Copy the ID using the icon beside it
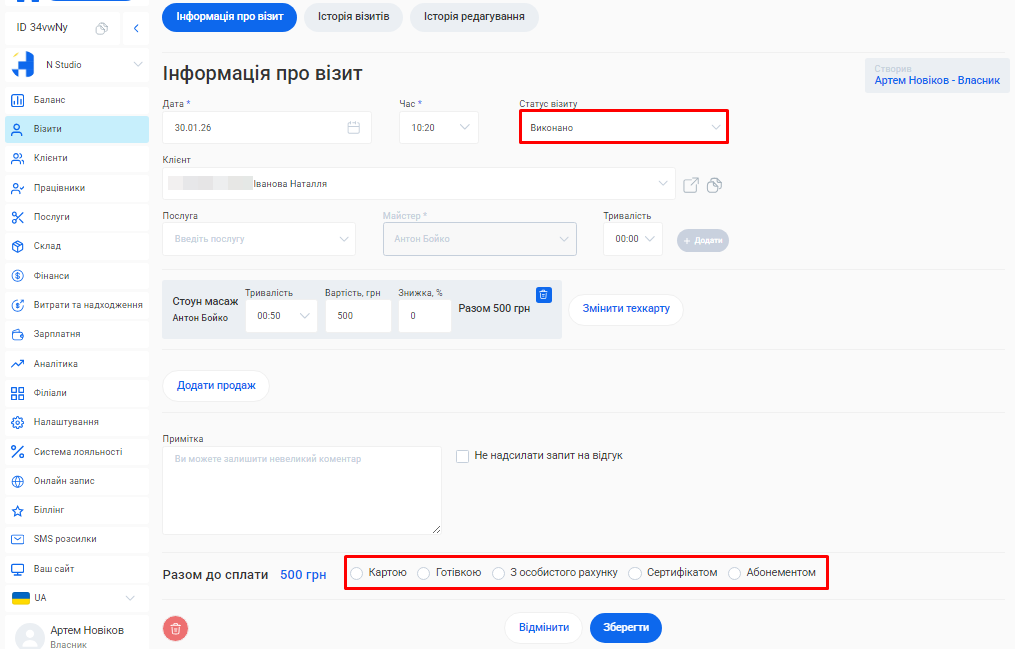Image resolution: width=1015 pixels, height=649 pixels. coord(101,29)
